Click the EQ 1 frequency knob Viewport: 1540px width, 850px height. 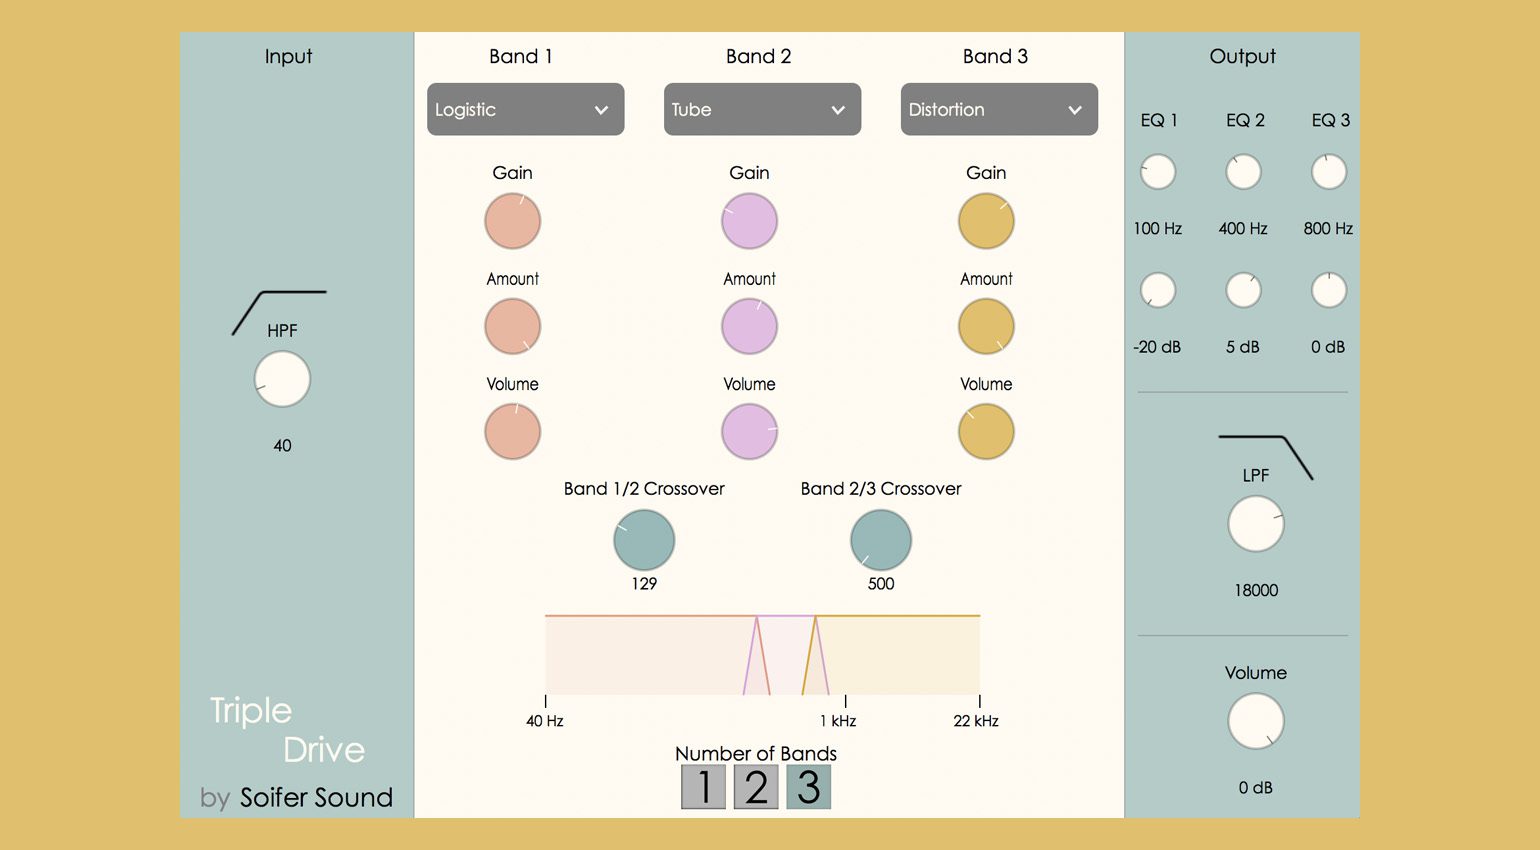(1158, 172)
